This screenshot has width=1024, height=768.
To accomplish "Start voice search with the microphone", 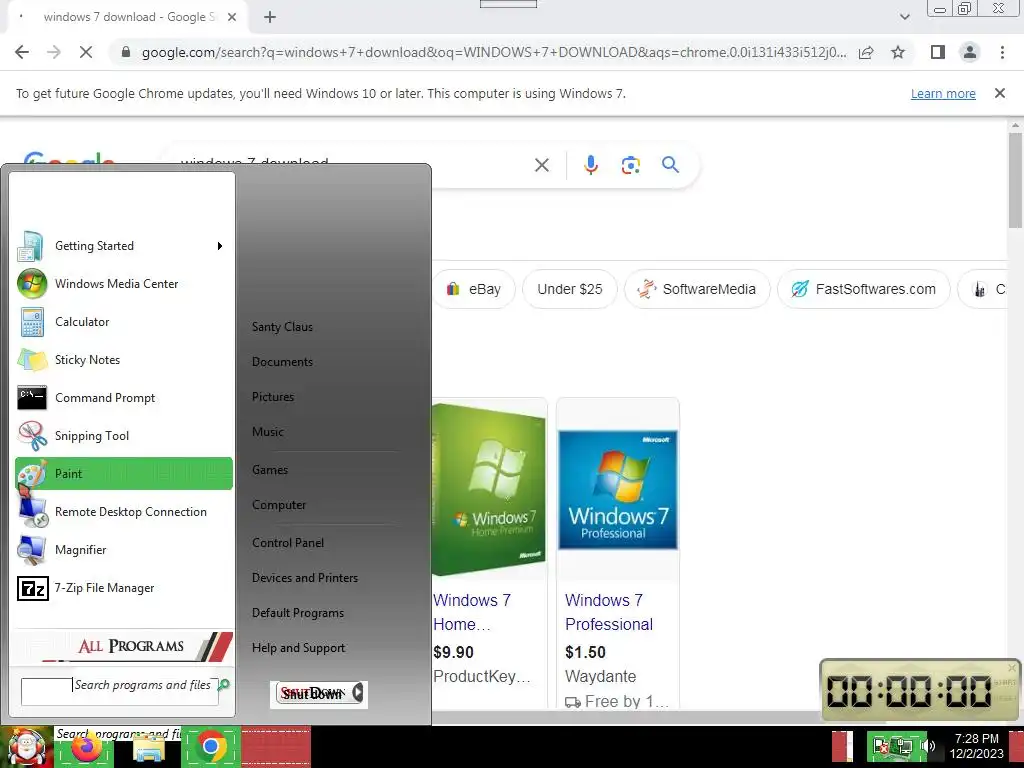I will [x=590, y=165].
